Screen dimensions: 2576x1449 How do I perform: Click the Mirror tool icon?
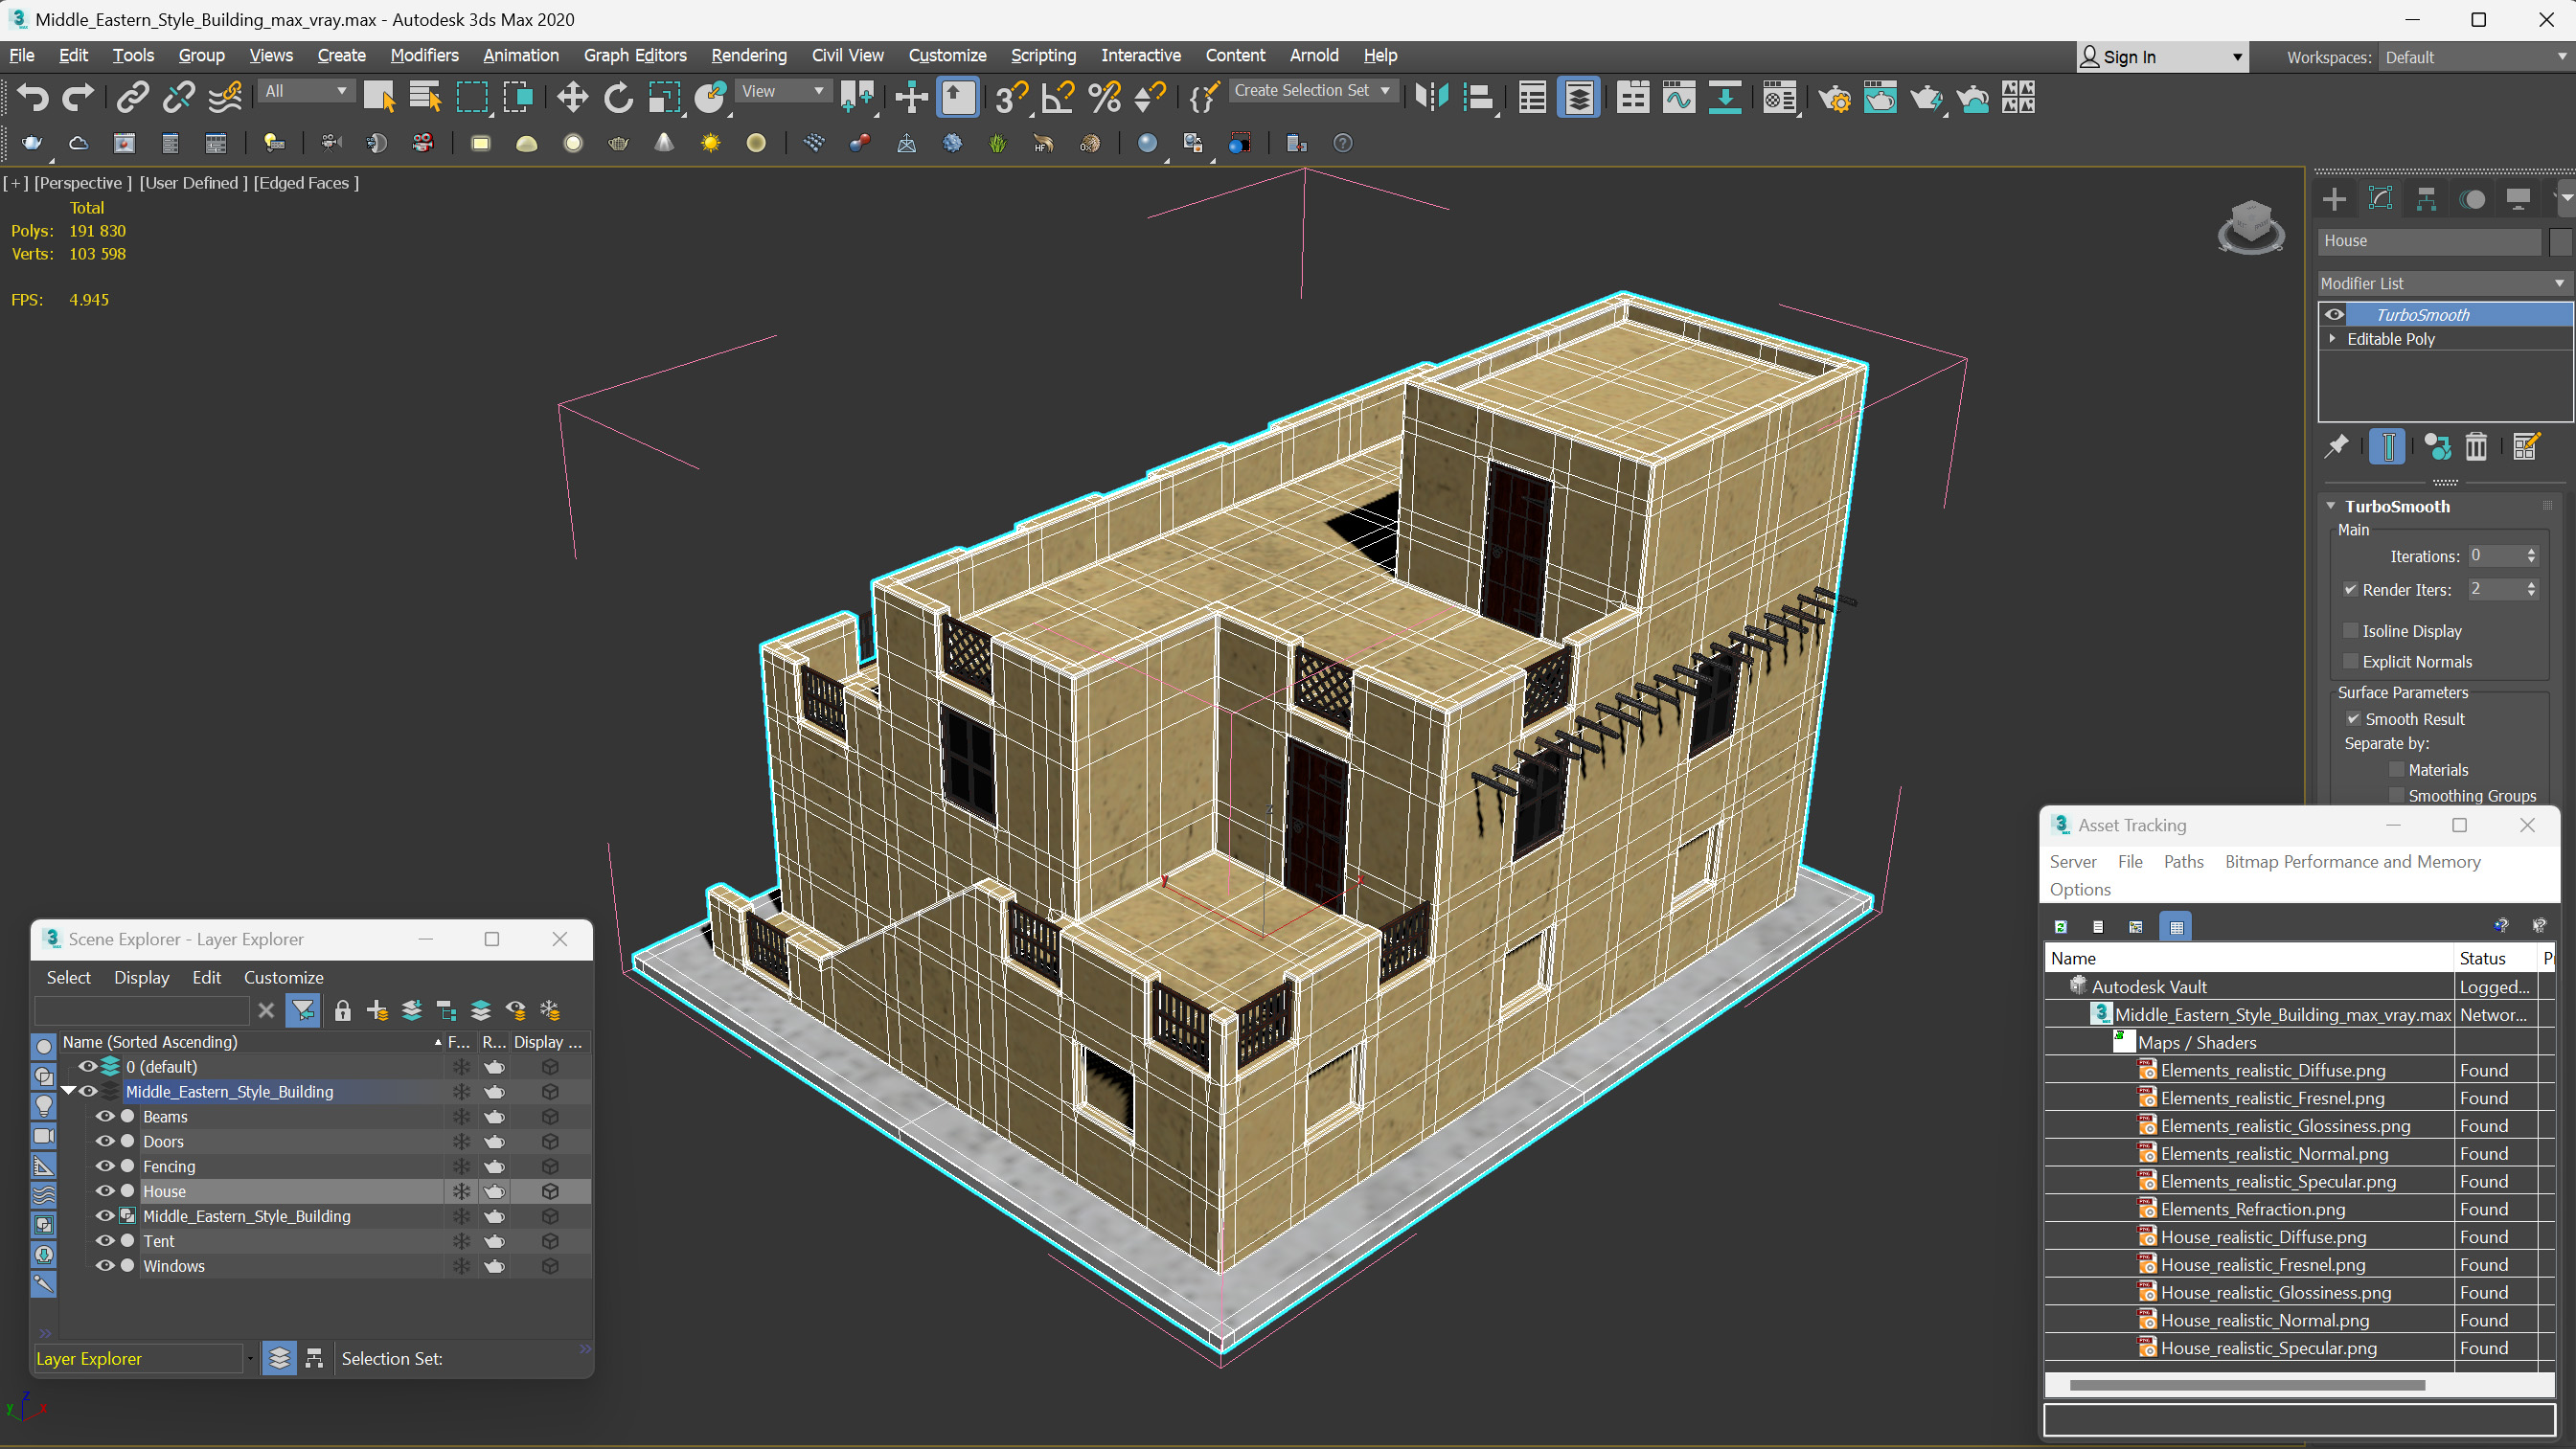1432,98
